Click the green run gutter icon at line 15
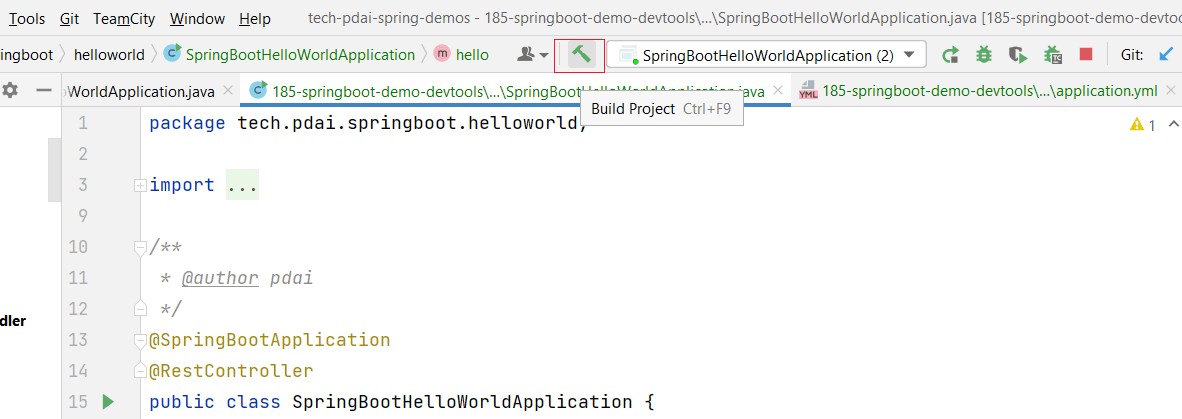Viewport: 1182px width, 419px height. click(x=108, y=402)
